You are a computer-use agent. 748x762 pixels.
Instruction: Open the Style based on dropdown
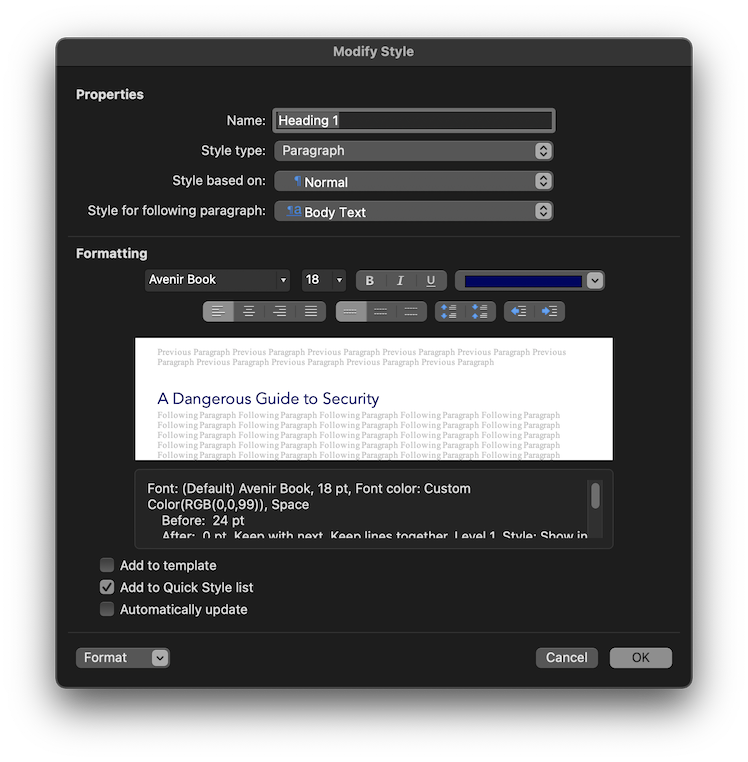pos(413,182)
